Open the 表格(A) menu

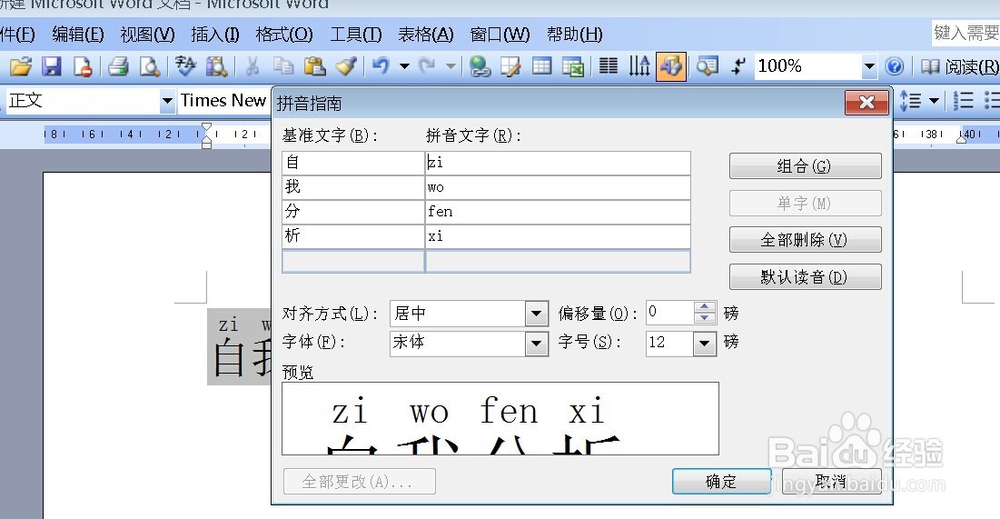425,34
